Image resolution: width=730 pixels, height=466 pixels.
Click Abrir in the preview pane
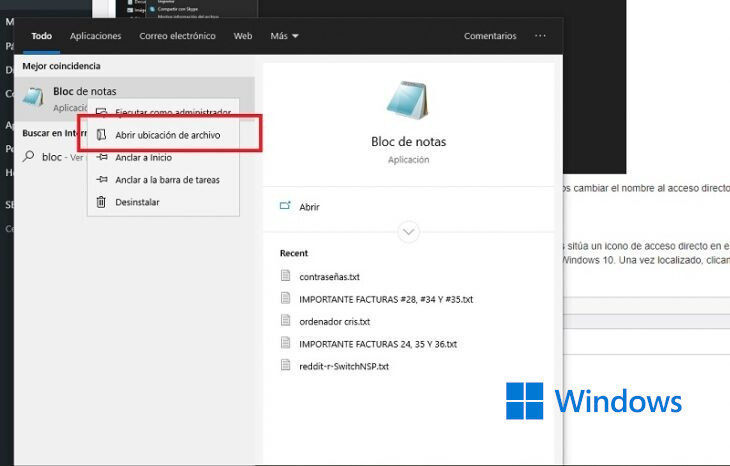point(309,207)
